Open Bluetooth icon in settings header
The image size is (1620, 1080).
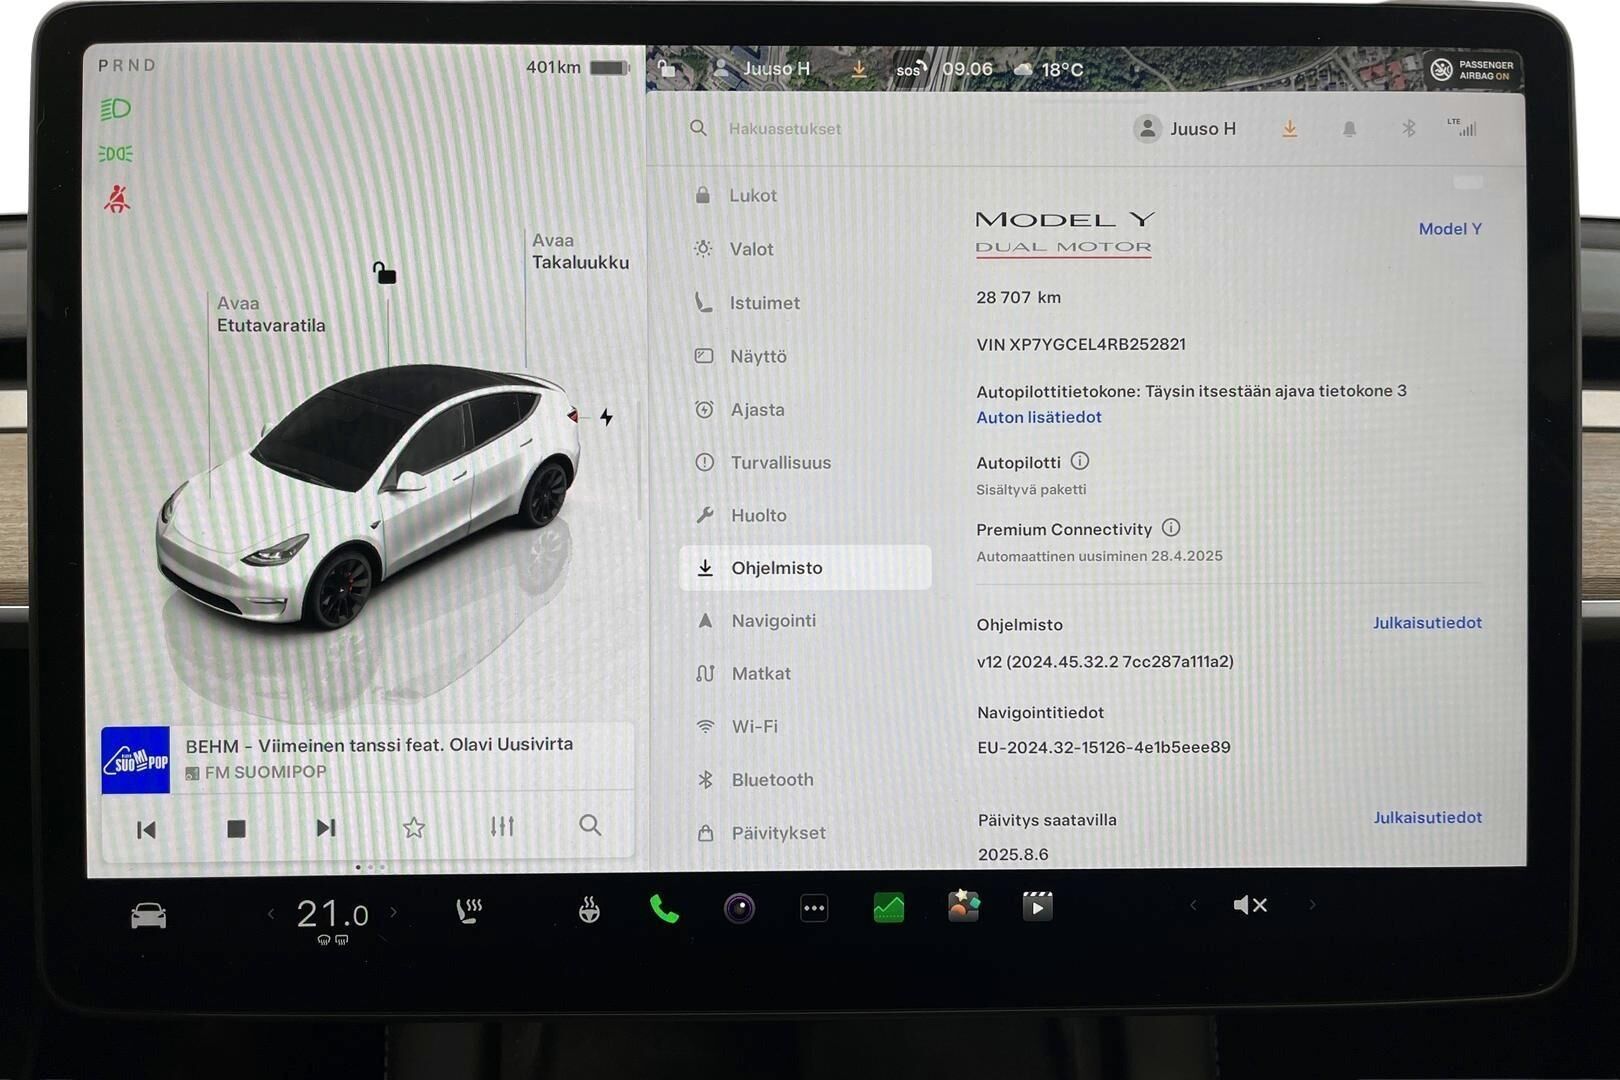pos(1408,128)
